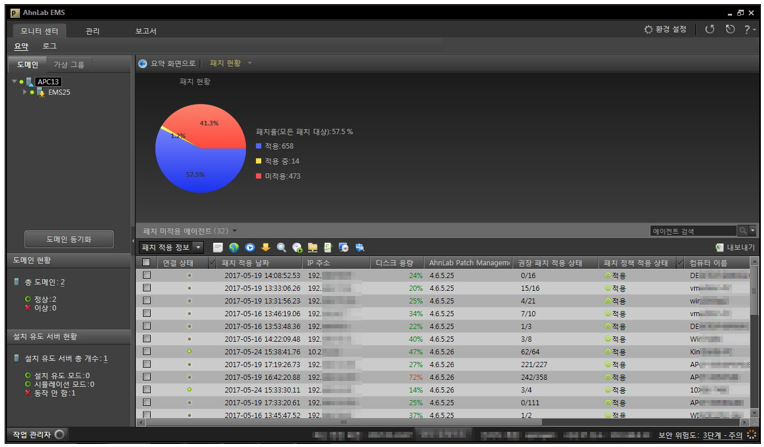Click the table vertical scrollbar thumb

coord(754,290)
